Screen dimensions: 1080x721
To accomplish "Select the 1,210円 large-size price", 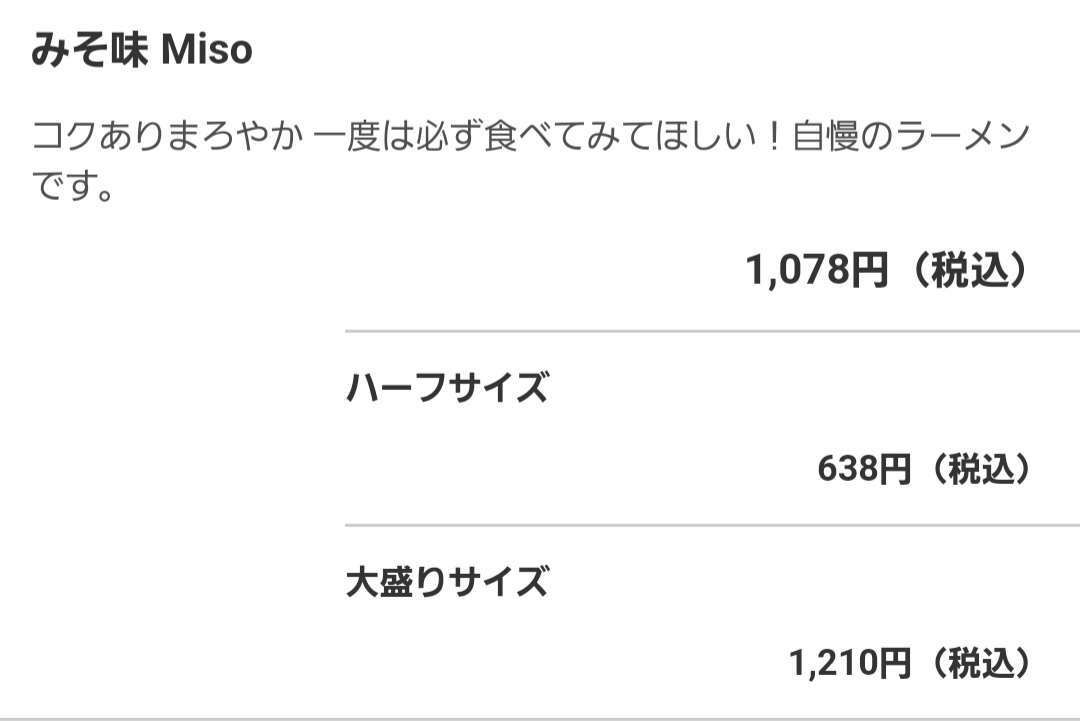I will click(850, 662).
